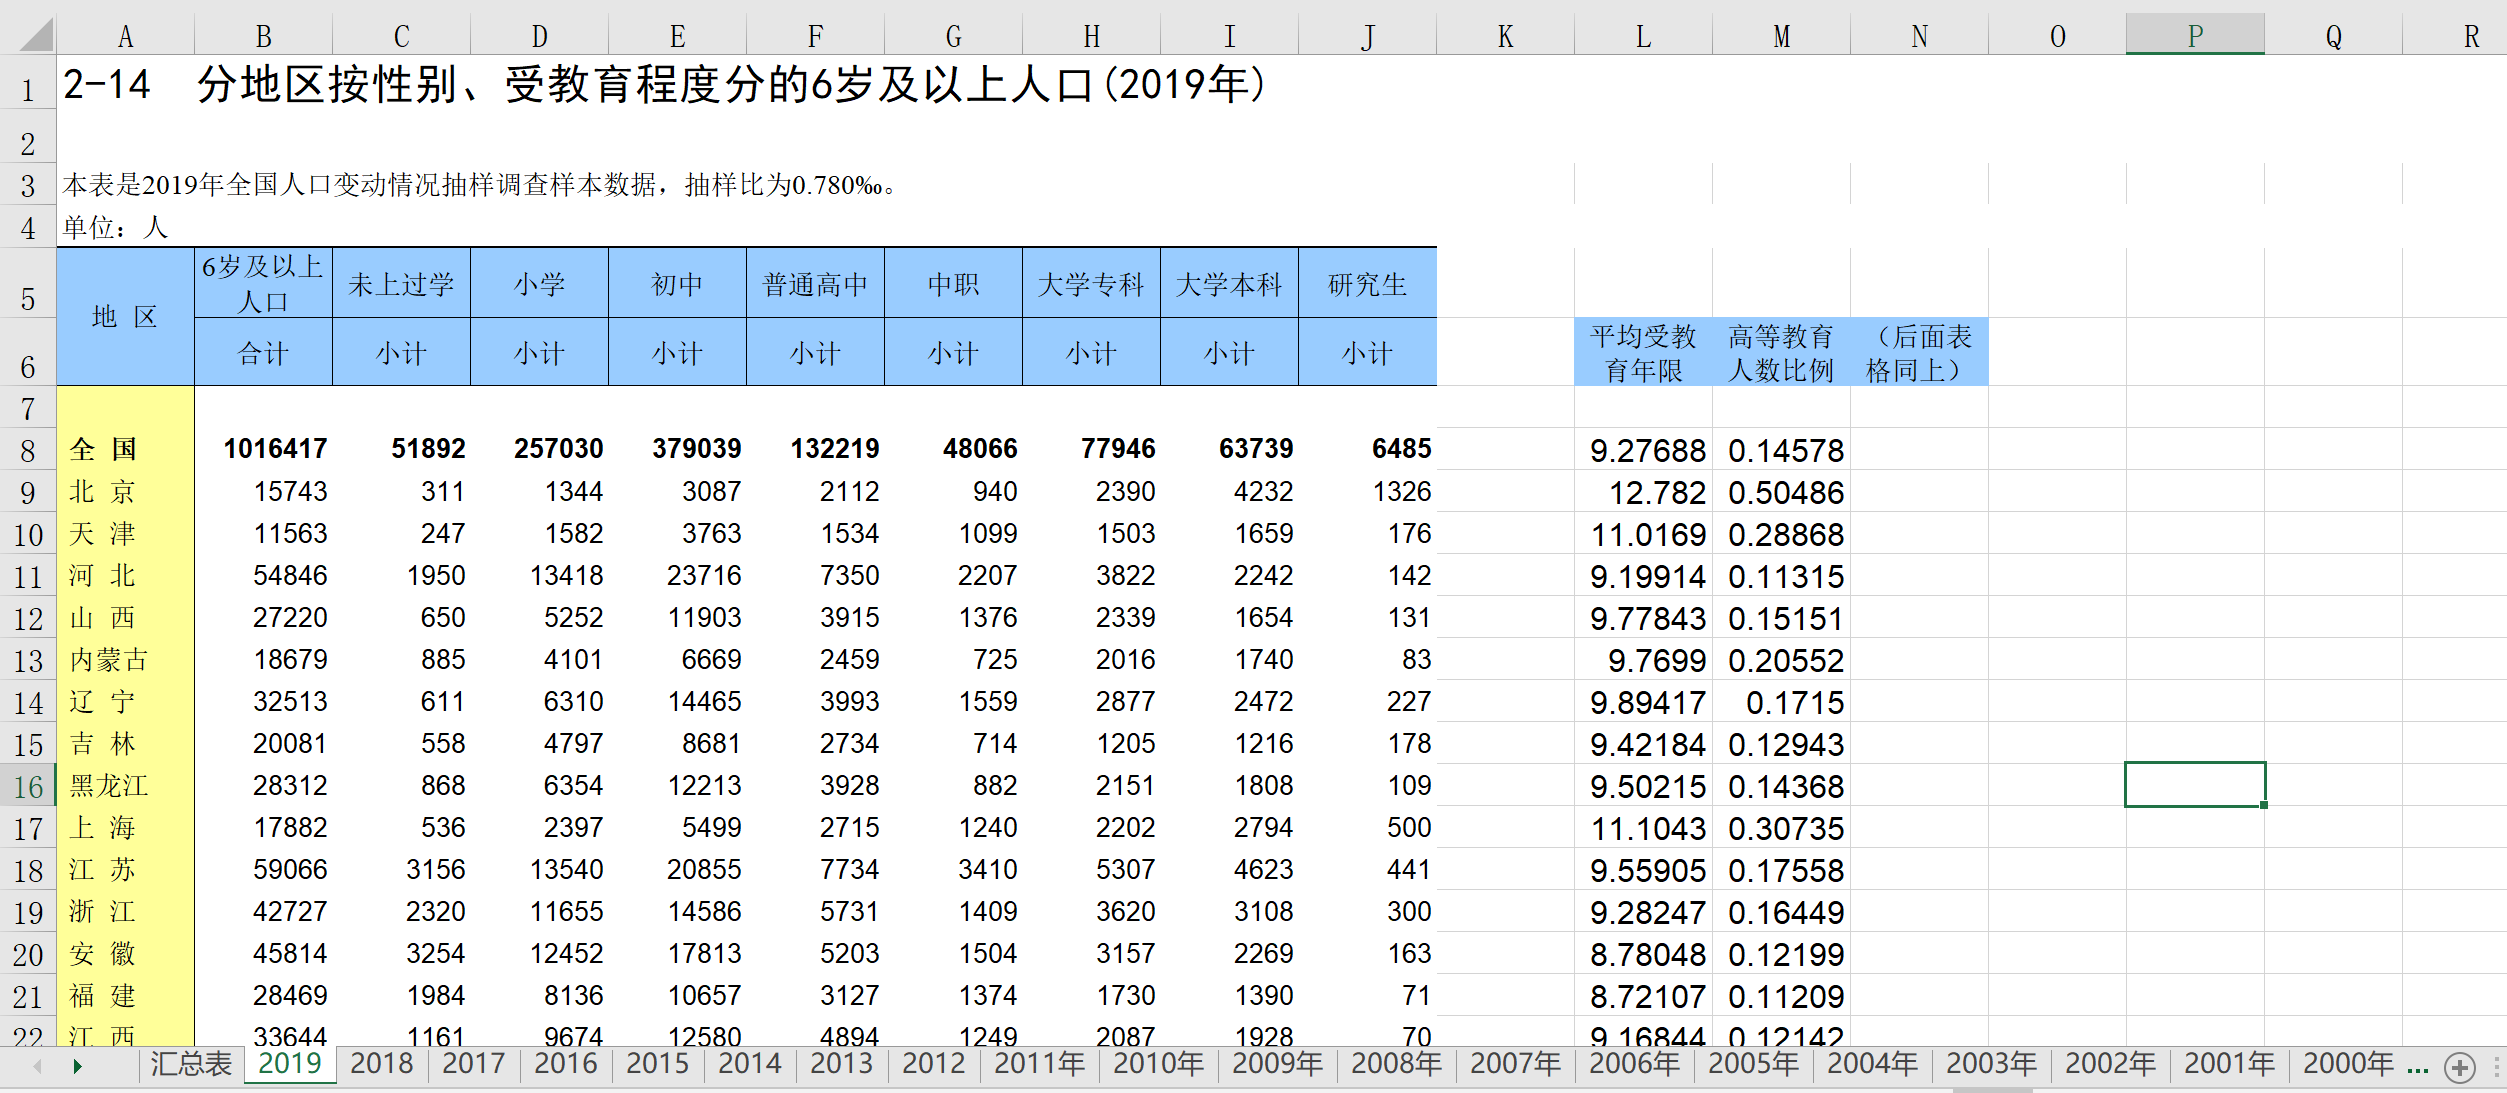Select the 地区 header cell
Screen dimensions: 2507x1093
(x=125, y=317)
